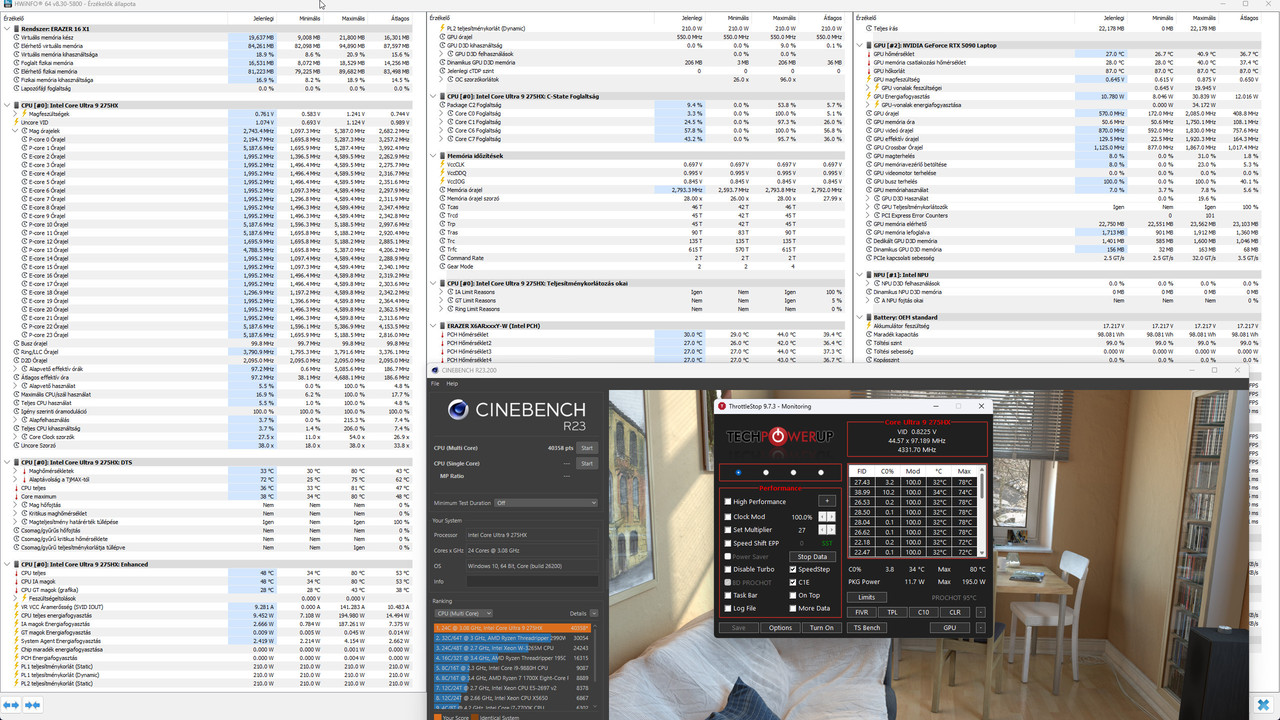Click the lightning icon beside GPU magfeszültség
This screenshot has width=1280, height=720.
point(870,79)
